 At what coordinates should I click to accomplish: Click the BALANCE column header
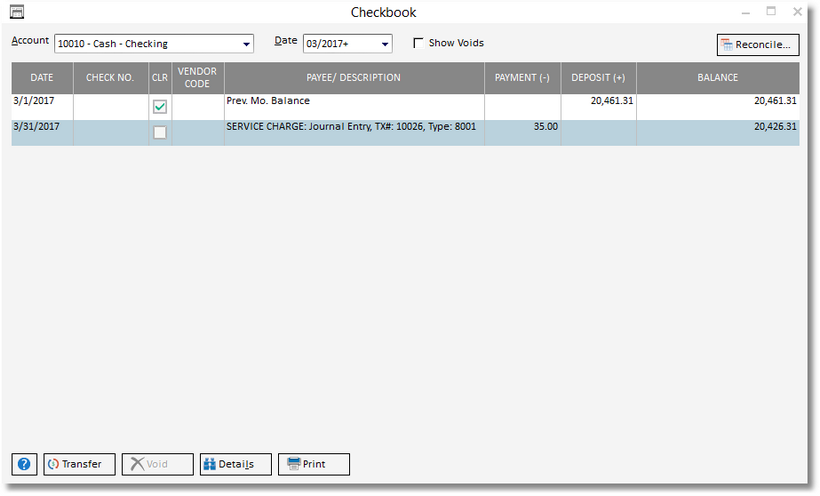click(x=717, y=78)
